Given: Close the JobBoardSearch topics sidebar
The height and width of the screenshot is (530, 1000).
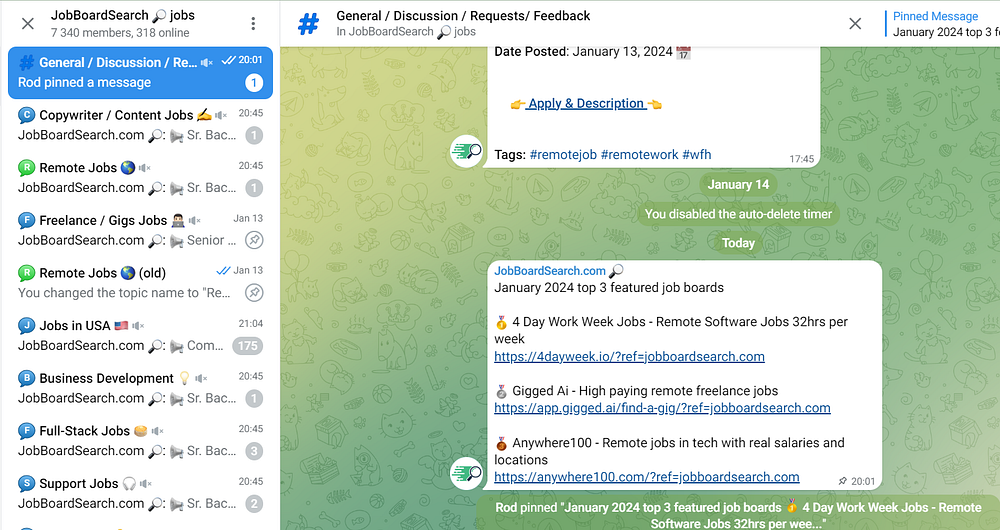Looking at the screenshot, I should [x=27, y=24].
